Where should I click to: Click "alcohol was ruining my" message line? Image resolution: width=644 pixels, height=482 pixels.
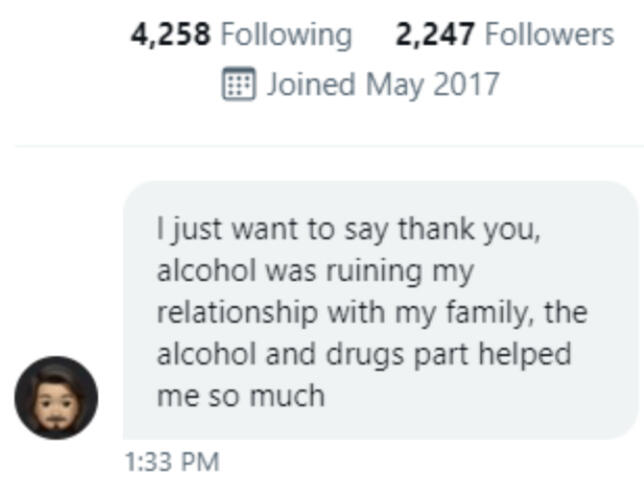[x=314, y=271]
